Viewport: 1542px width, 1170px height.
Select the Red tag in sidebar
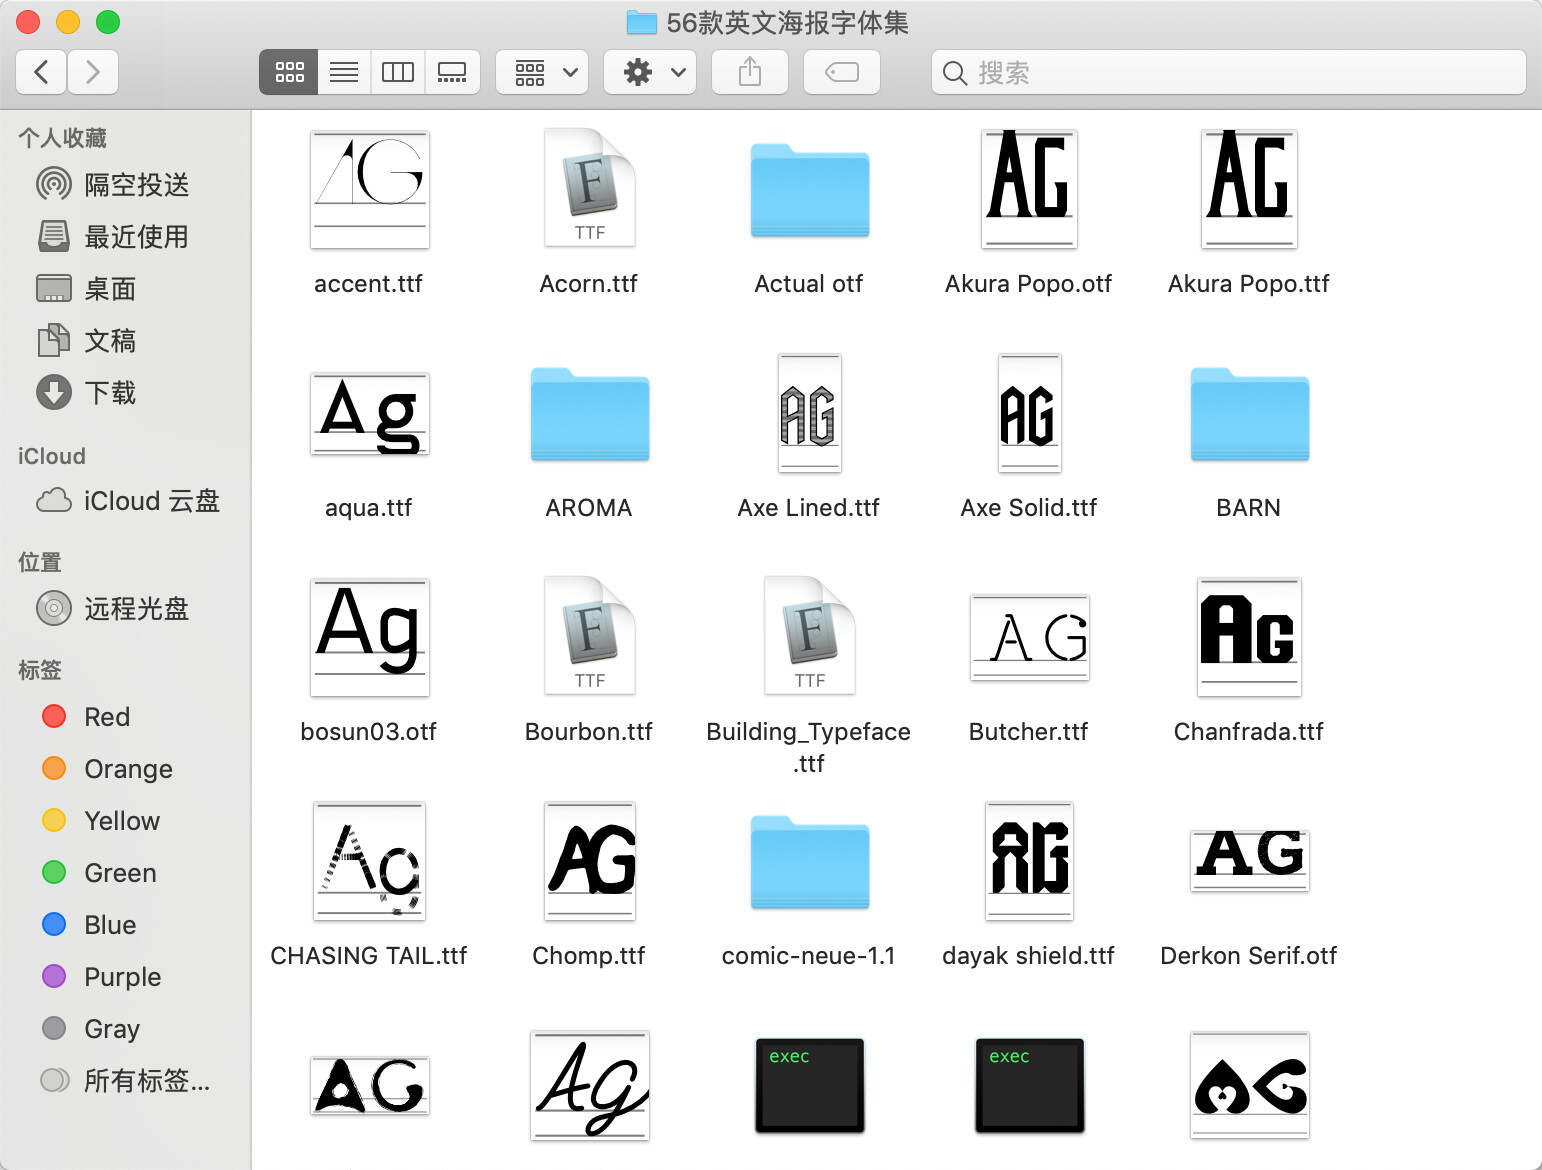pos(106,717)
